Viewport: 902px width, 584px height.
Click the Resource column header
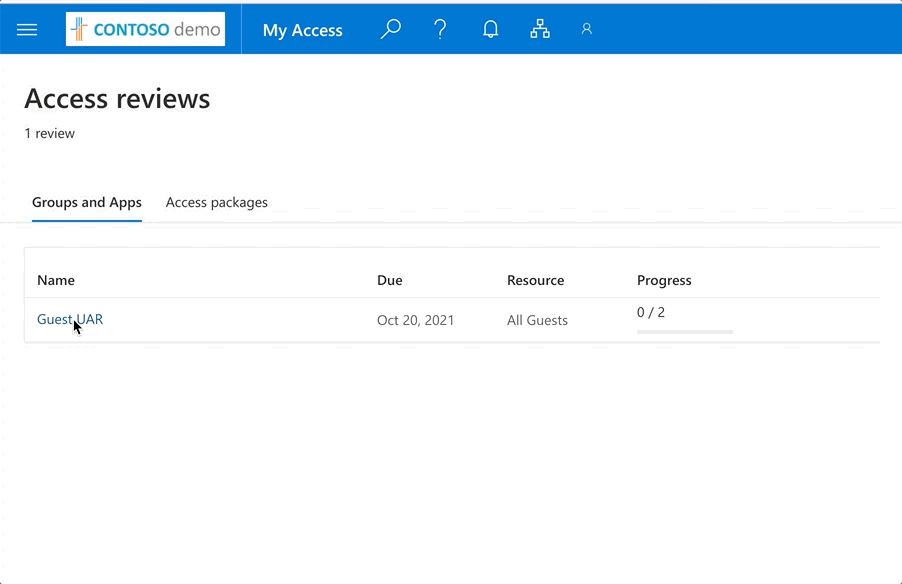535,280
